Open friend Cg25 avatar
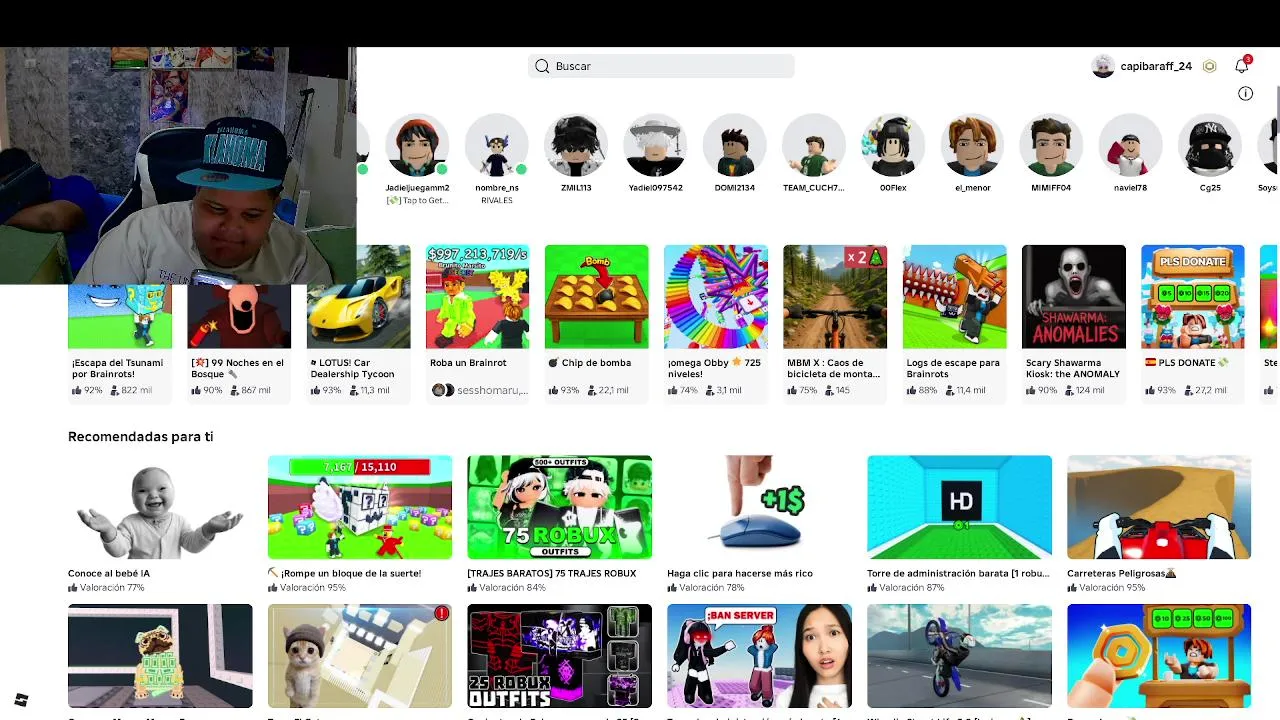The image size is (1280, 720). coord(1210,146)
